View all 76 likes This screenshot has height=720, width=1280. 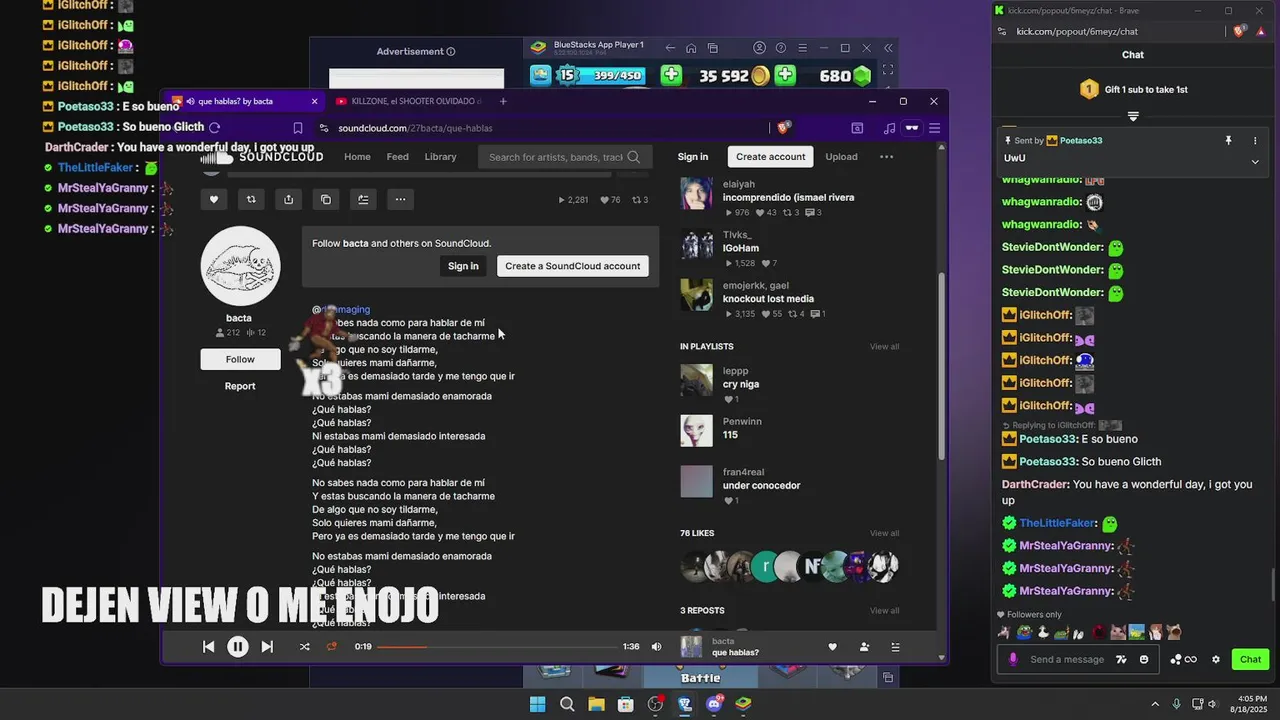[884, 533]
